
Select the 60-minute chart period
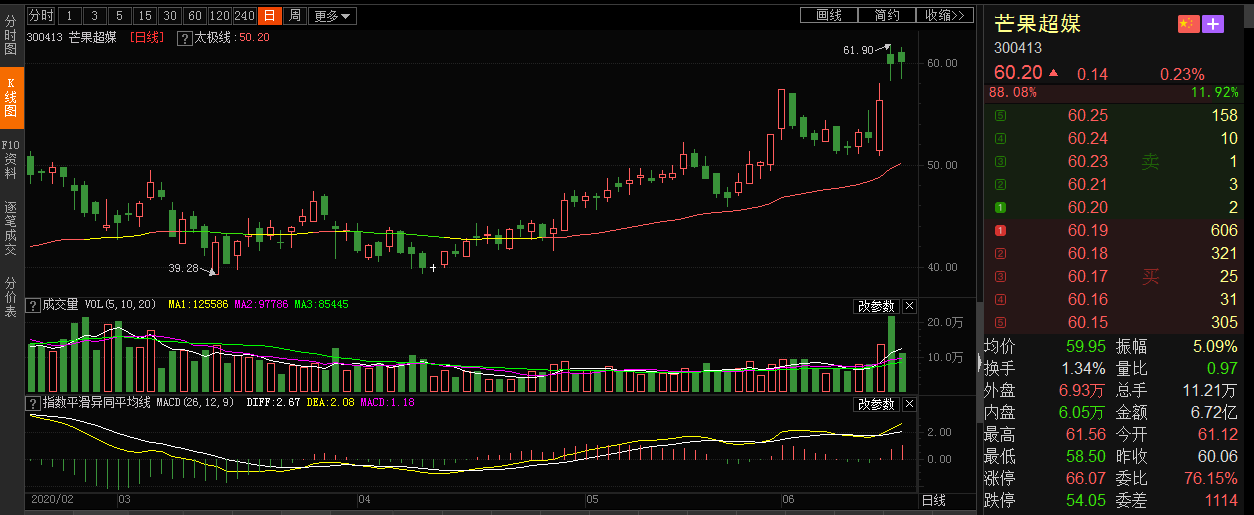(195, 15)
